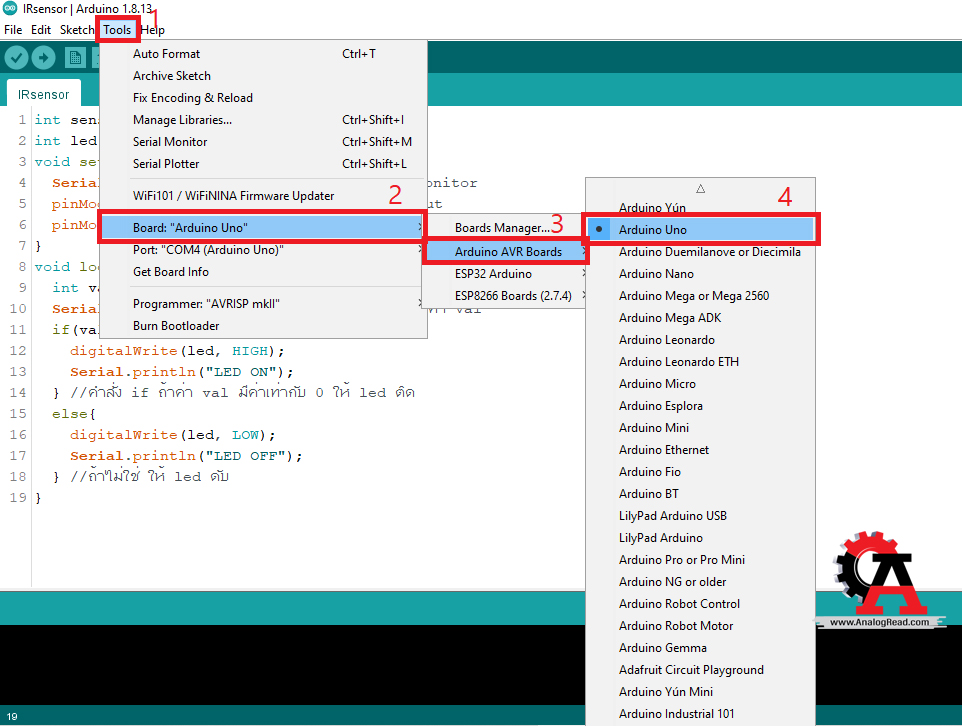The height and width of the screenshot is (726, 962).
Task: Choose LilyPad Arduino USB board
Action: [x=701, y=516]
